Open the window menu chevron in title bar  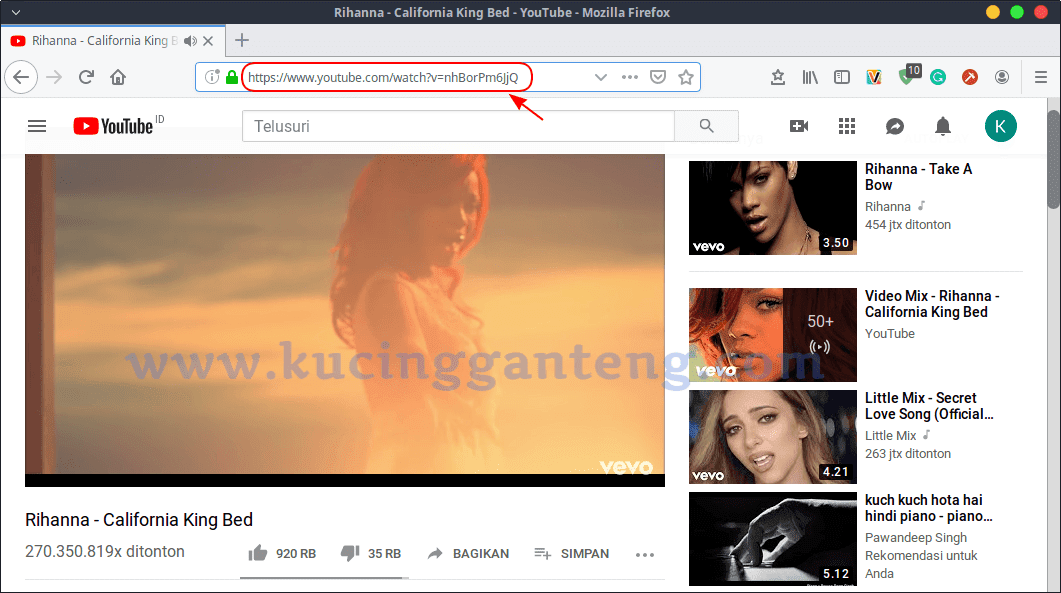point(16,12)
